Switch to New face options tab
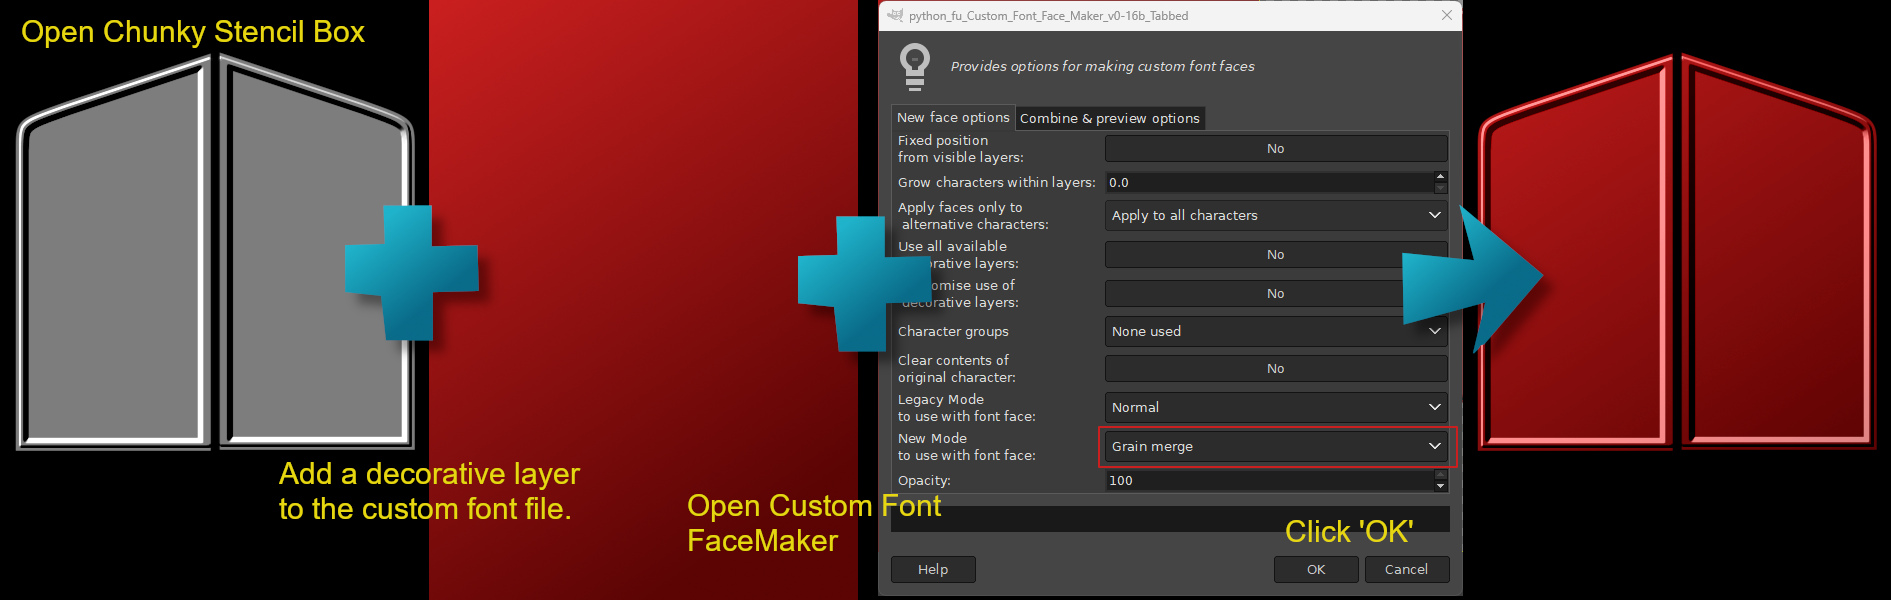Viewport: 1891px width, 600px height. tap(953, 118)
